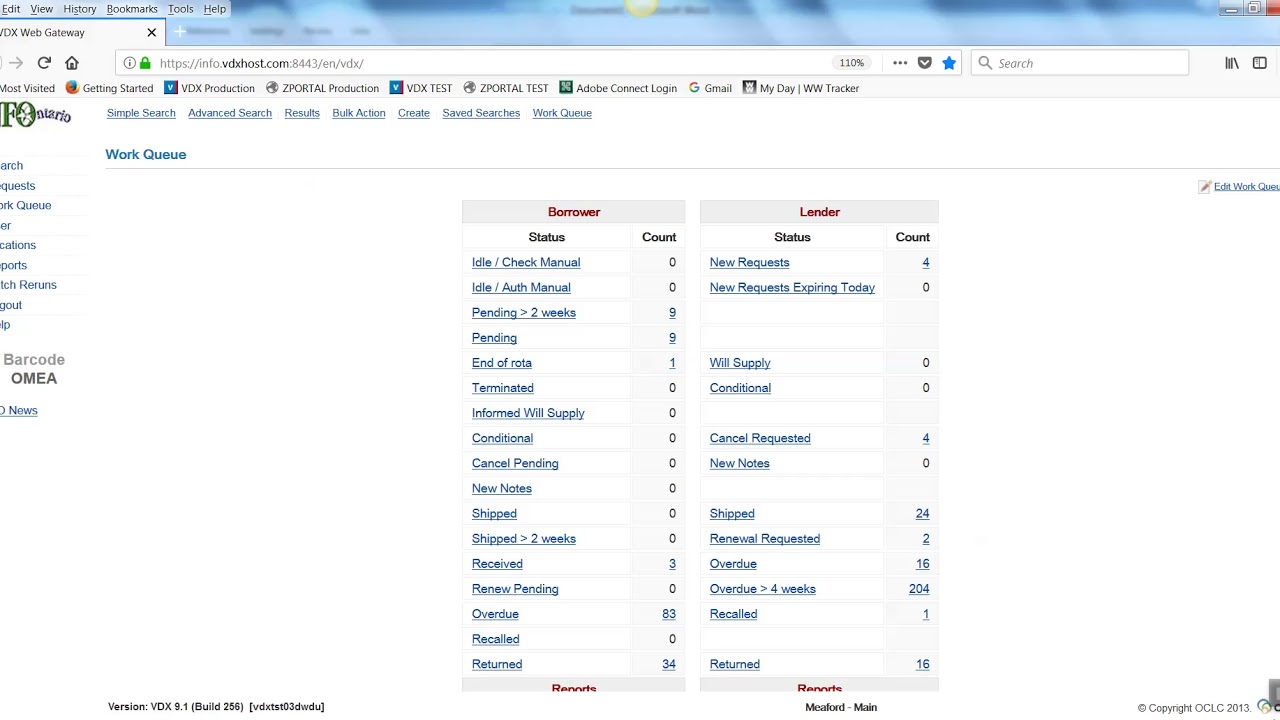The image size is (1280, 720).
Task: Open Work Queue in top navigation
Action: tap(562, 113)
